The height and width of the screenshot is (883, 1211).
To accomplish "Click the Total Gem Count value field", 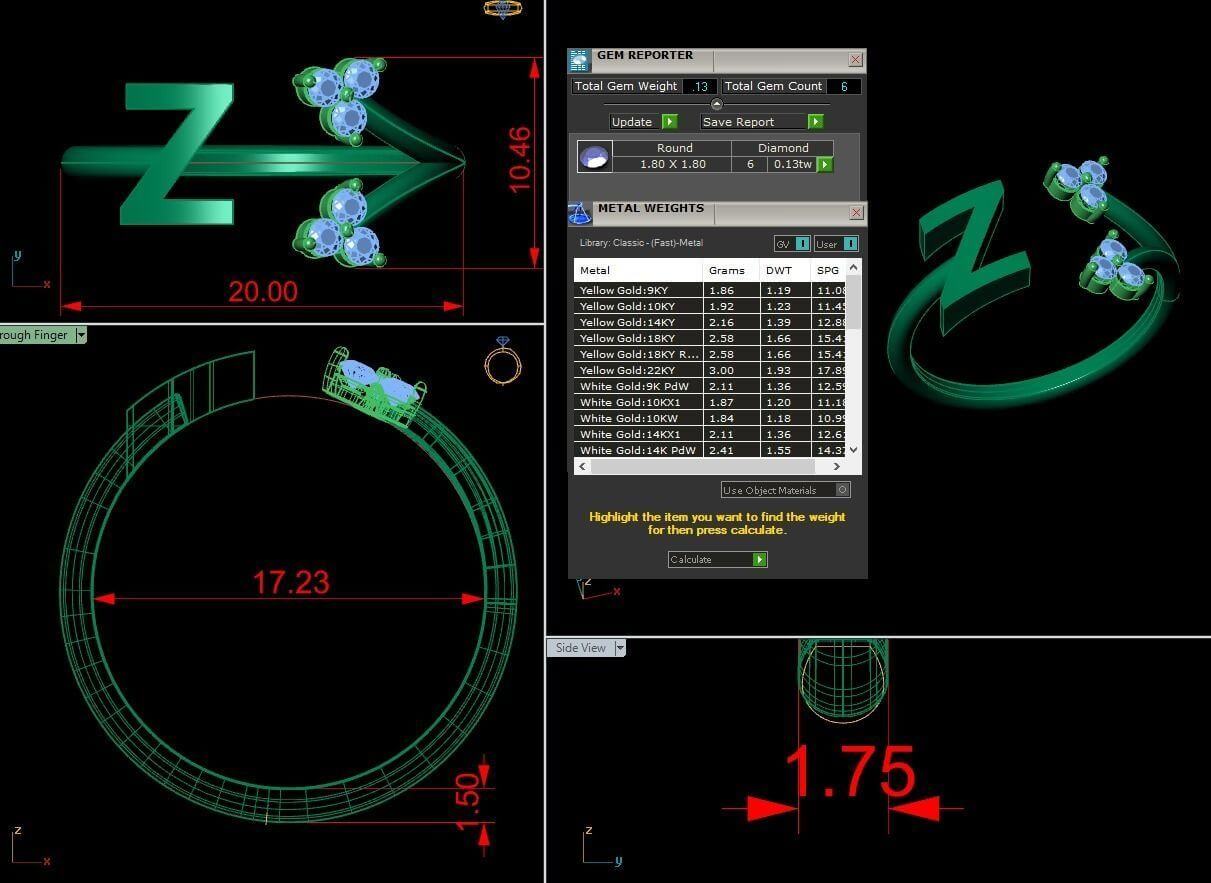I will pyautogui.click(x=843, y=87).
